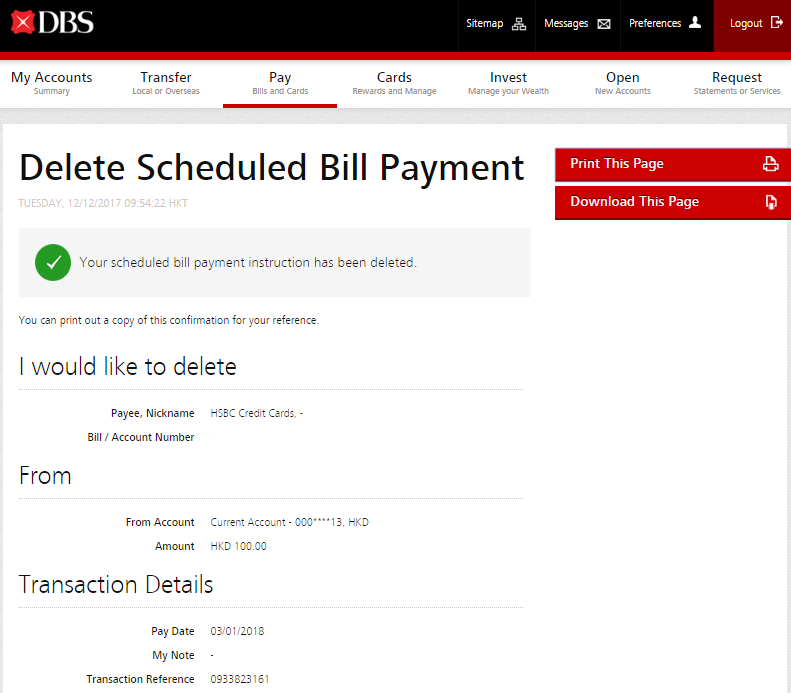Viewport: 791px width, 693px height.
Task: Click the Sitemap link text
Action: [x=484, y=24]
